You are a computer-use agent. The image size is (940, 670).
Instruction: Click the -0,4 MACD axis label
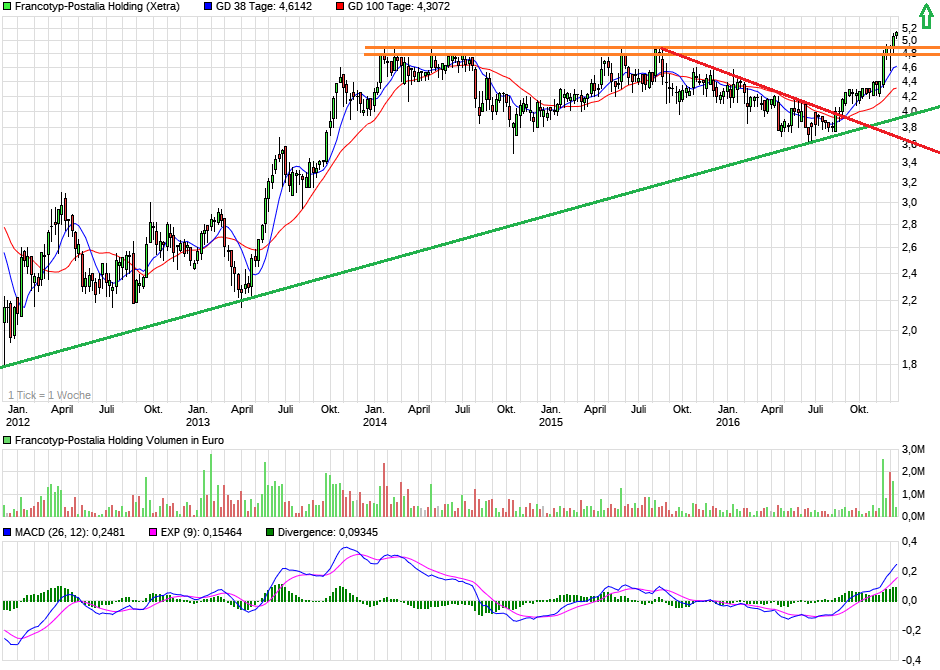pyautogui.click(x=911, y=660)
